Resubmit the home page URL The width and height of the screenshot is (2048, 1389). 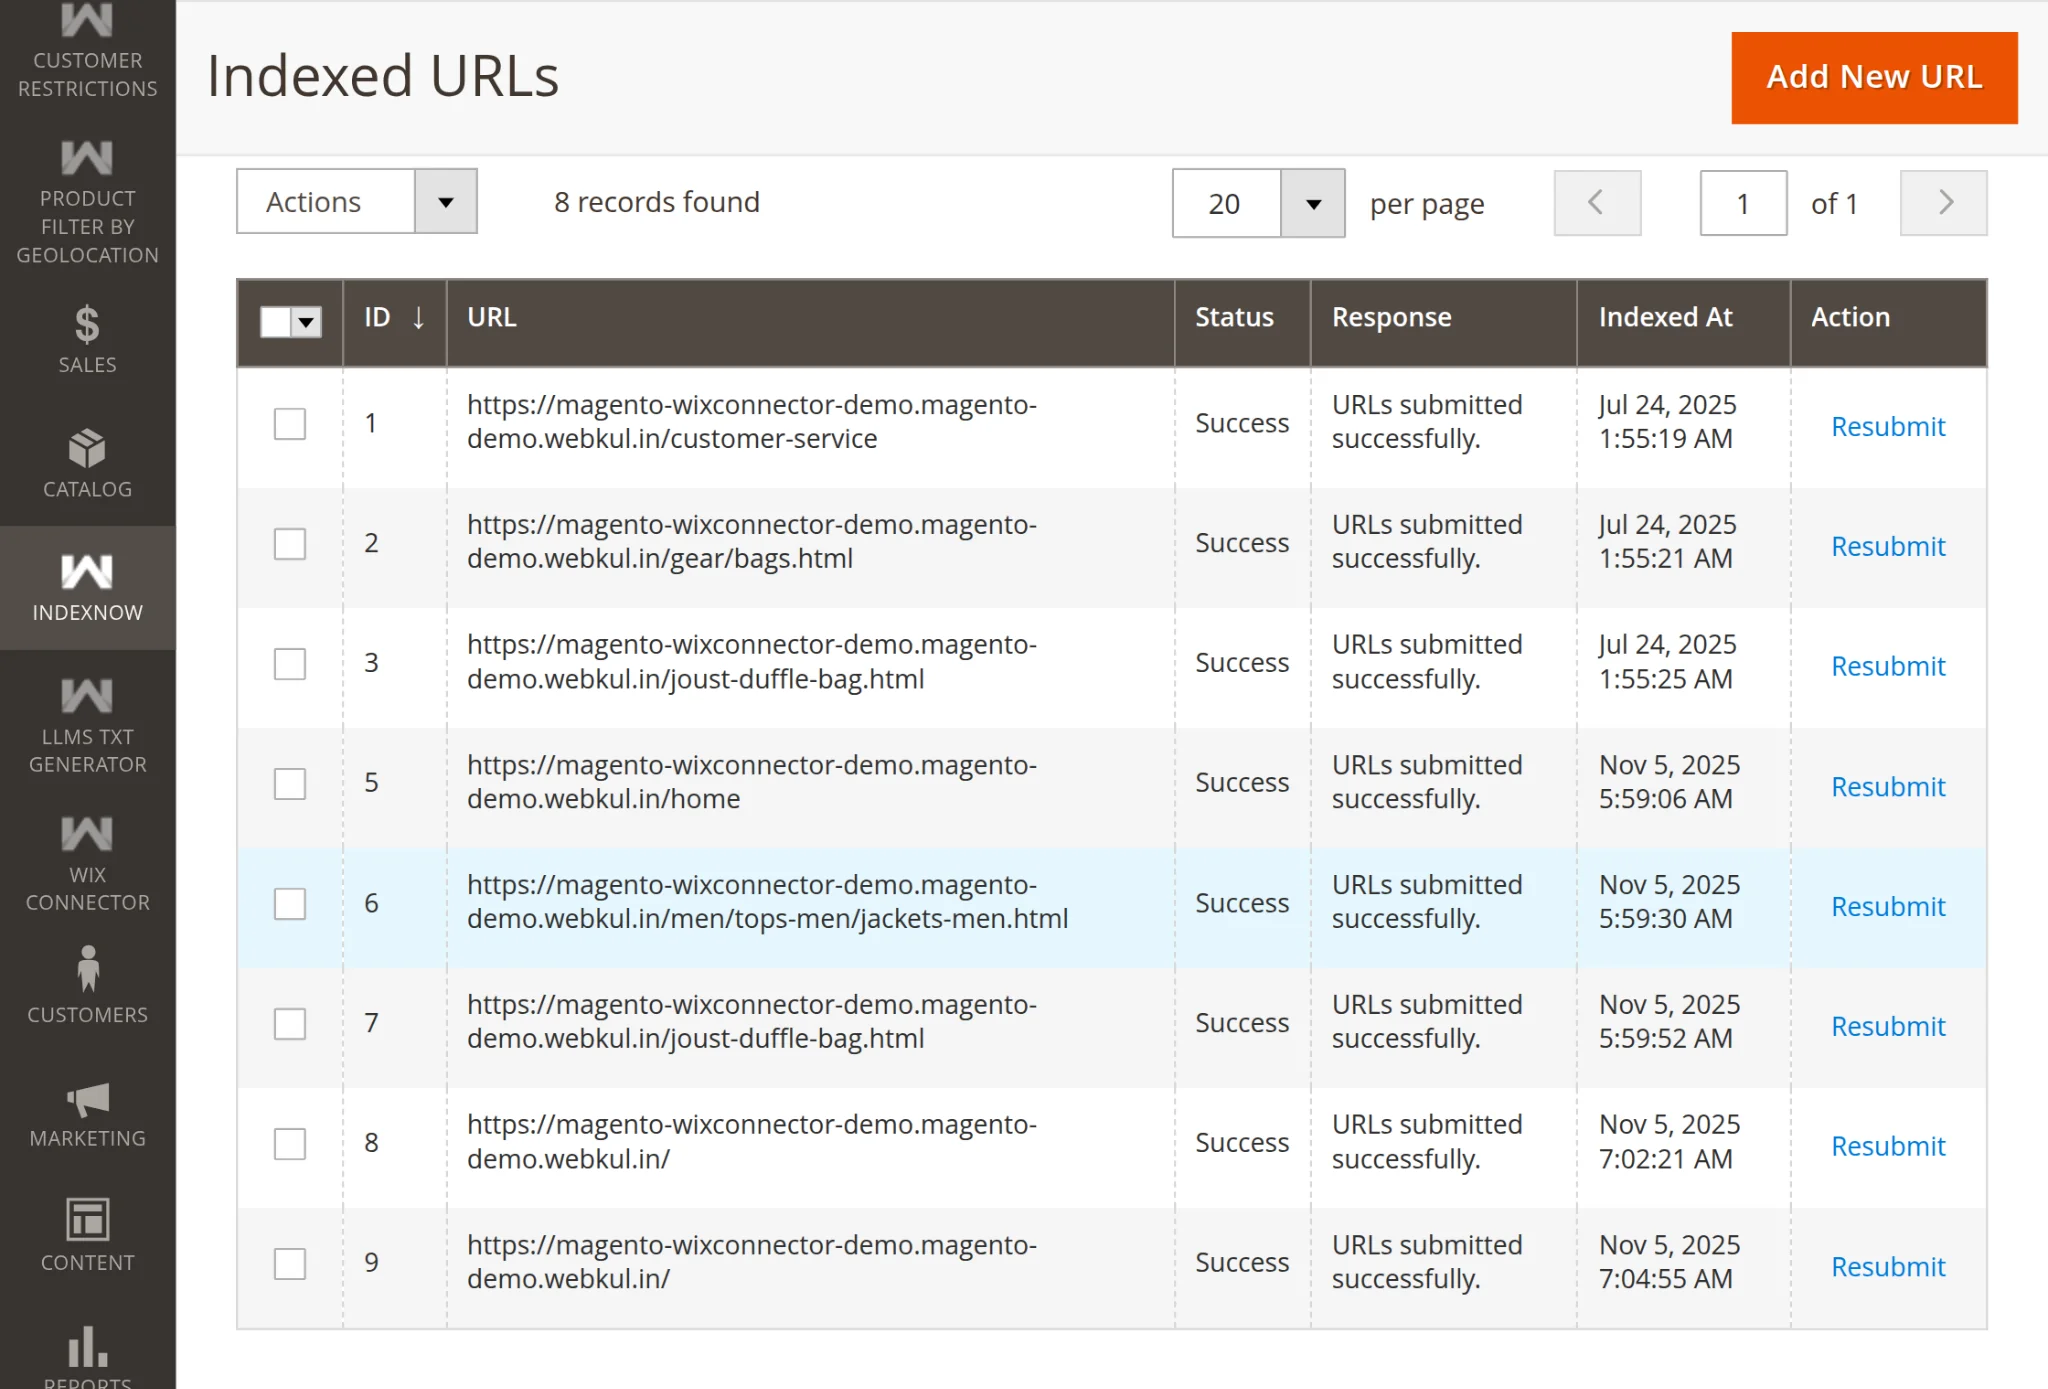point(1888,787)
